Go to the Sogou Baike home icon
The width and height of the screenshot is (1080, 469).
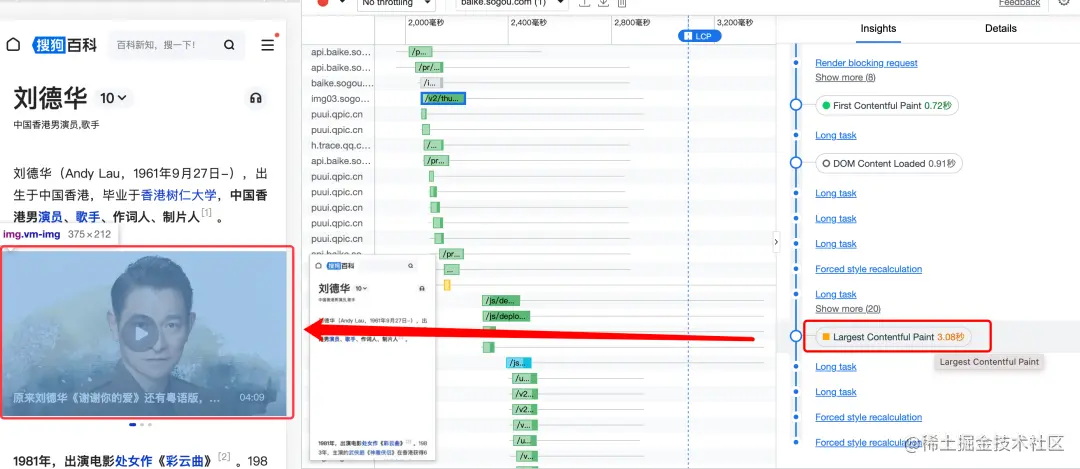[12, 45]
